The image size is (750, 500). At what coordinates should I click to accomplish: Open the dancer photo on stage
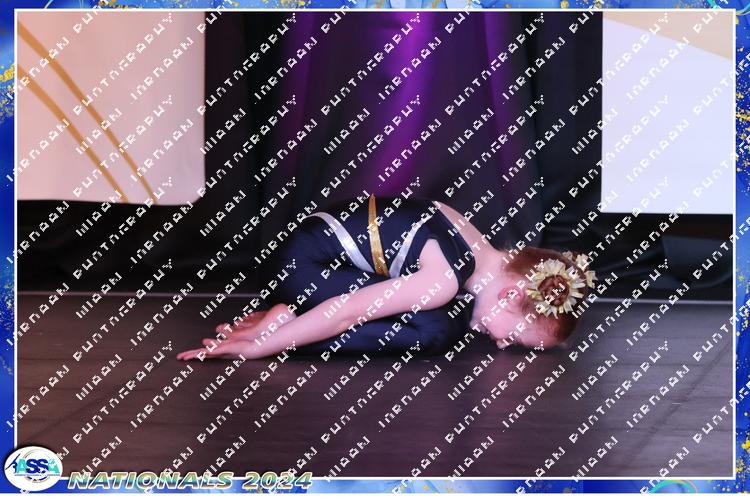375,244
